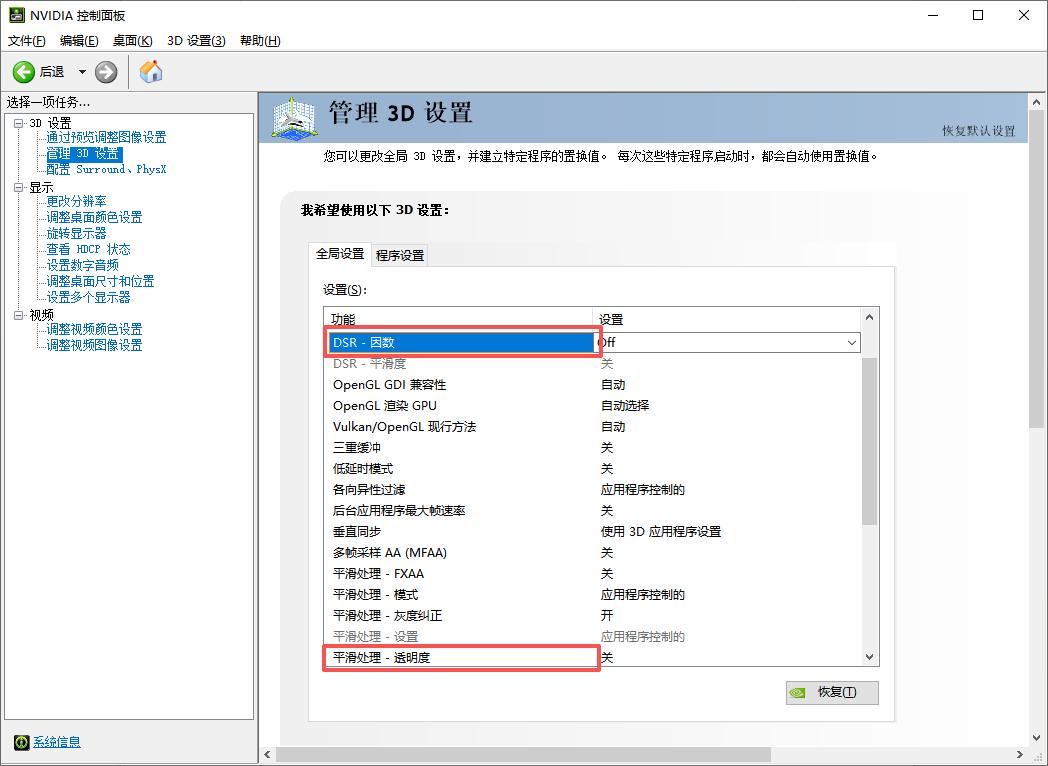Open 调整桌面颜色设置 in the tree

pyautogui.click(x=94, y=217)
